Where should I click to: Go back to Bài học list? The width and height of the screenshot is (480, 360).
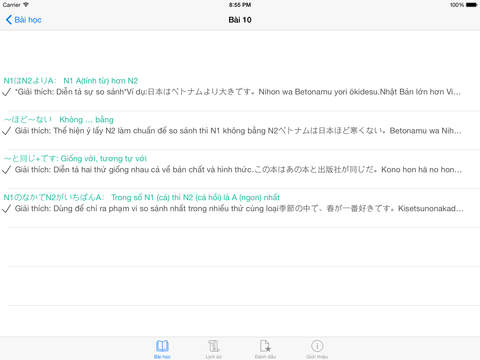click(x=23, y=20)
